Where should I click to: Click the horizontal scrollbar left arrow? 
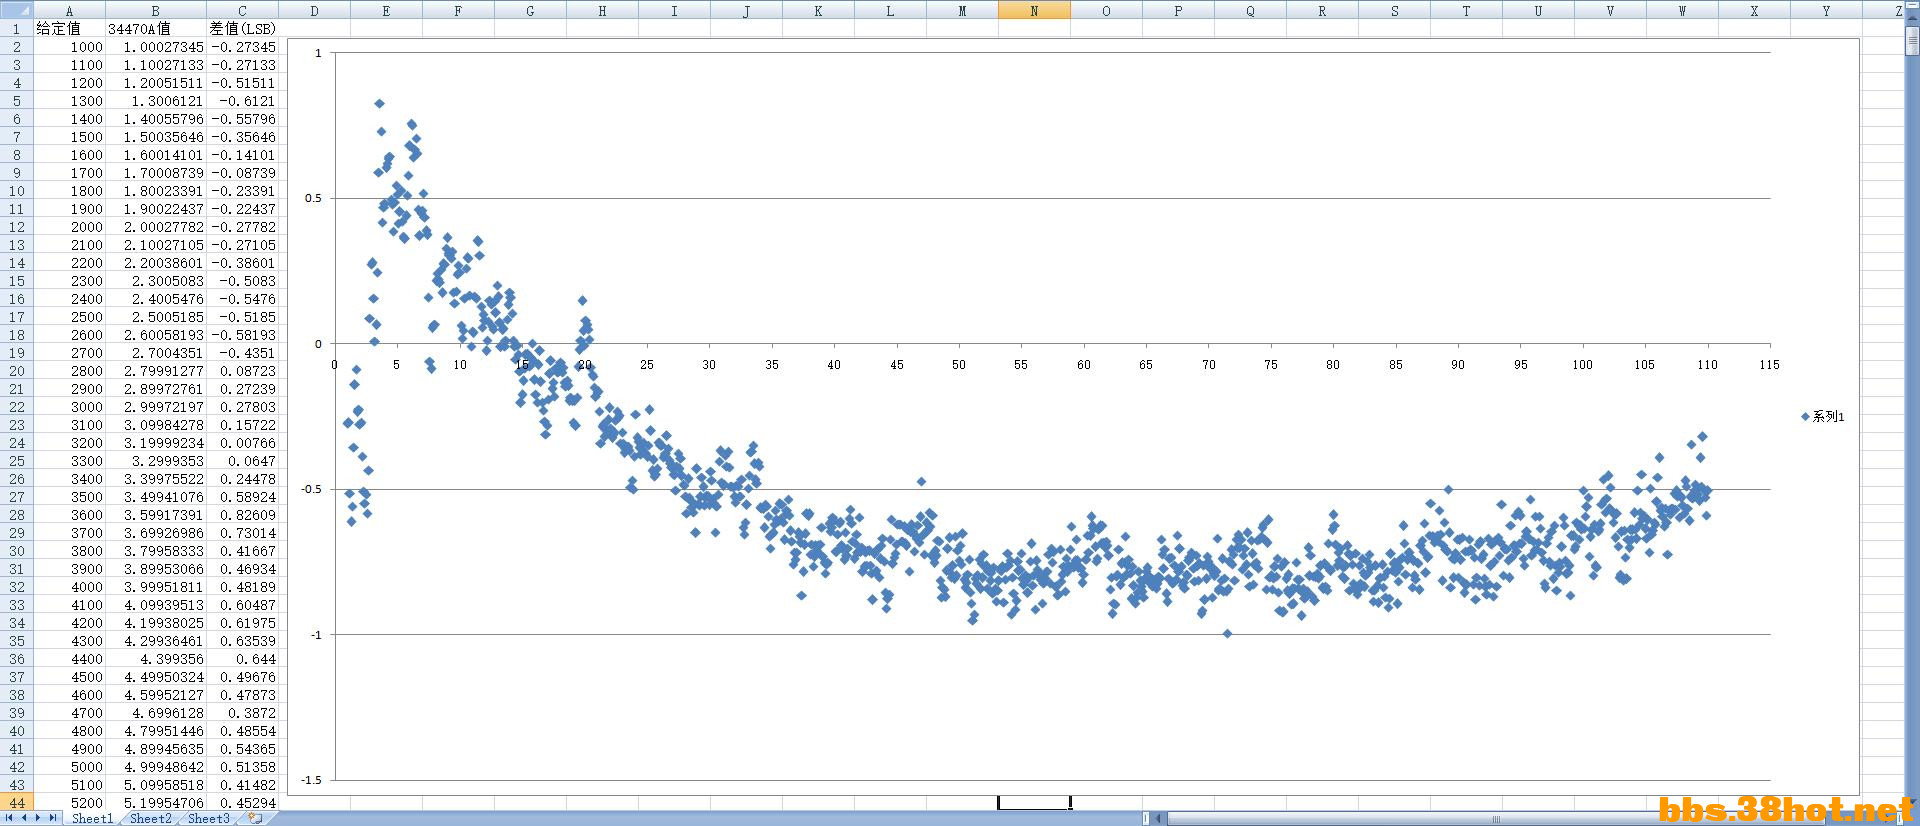pos(1160,818)
